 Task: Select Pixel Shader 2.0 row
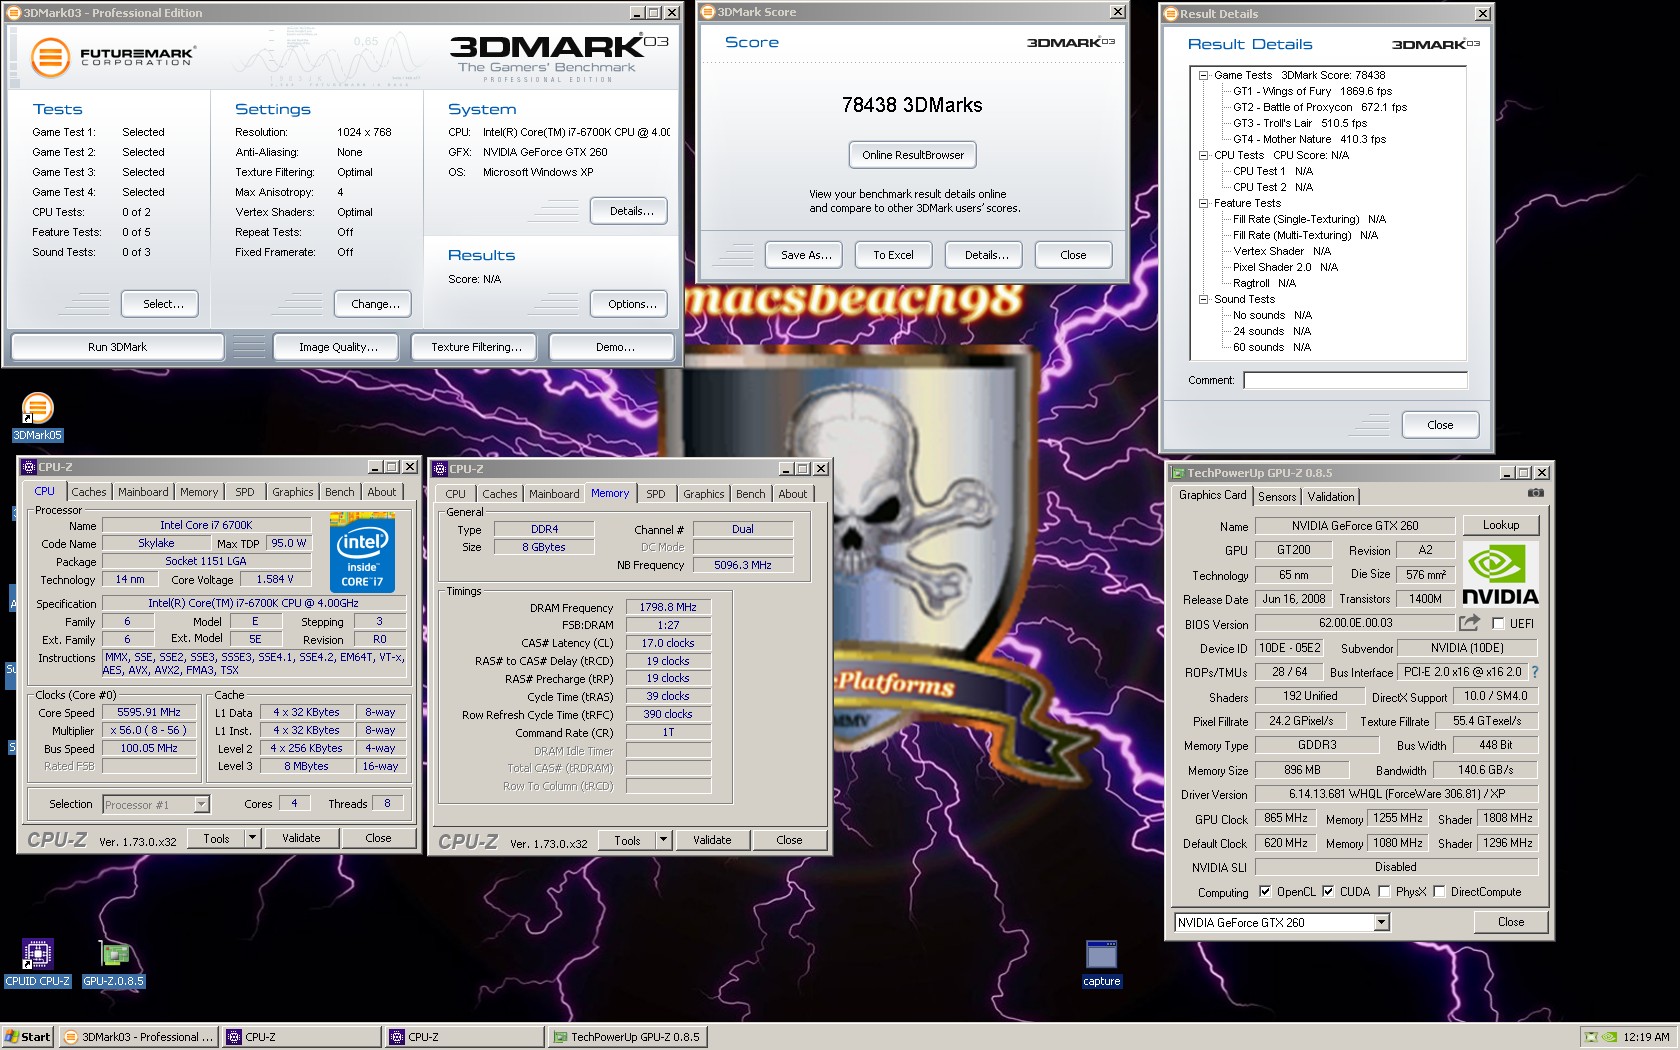1285,267
